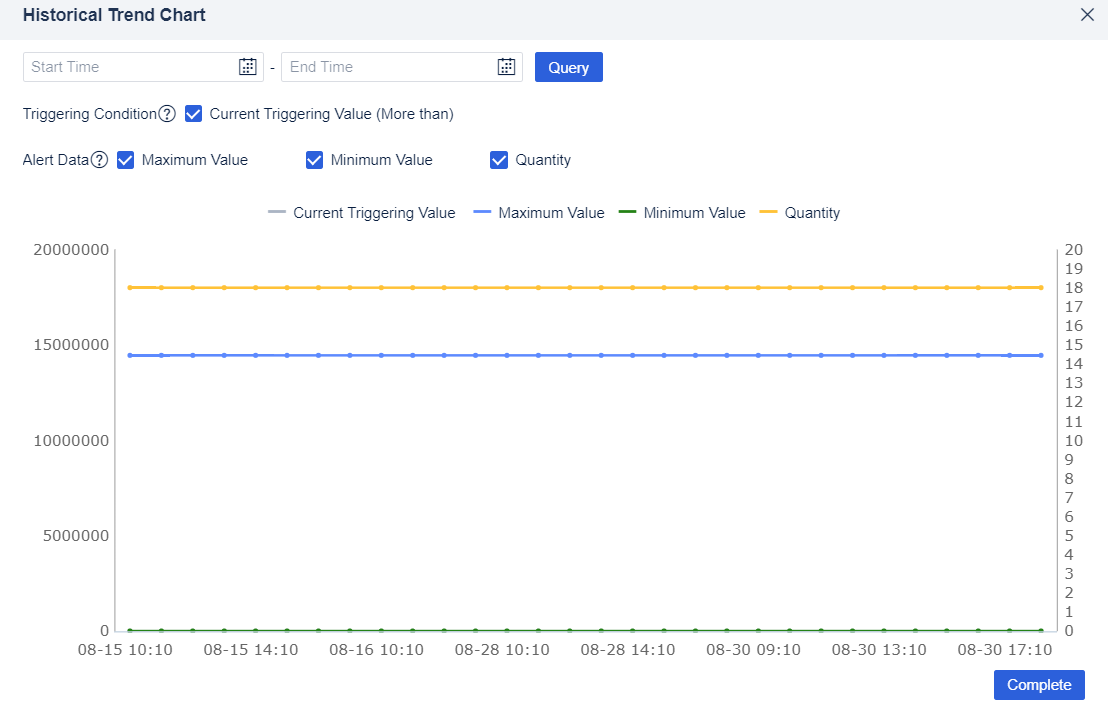Open the Start Time calendar picker icon
The width and height of the screenshot is (1108, 705).
[247, 66]
